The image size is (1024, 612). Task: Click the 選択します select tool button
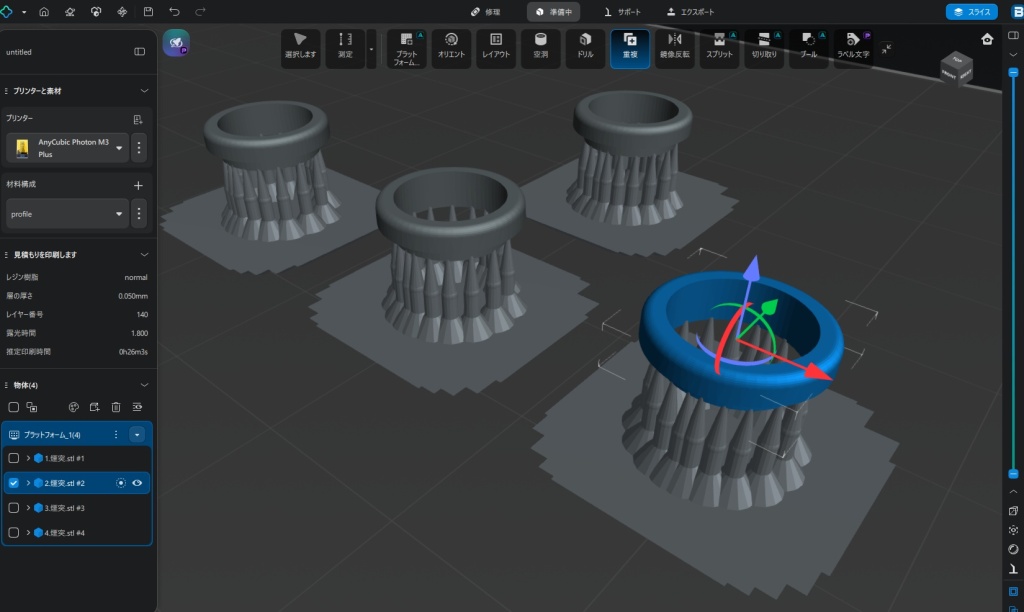pyautogui.click(x=300, y=47)
